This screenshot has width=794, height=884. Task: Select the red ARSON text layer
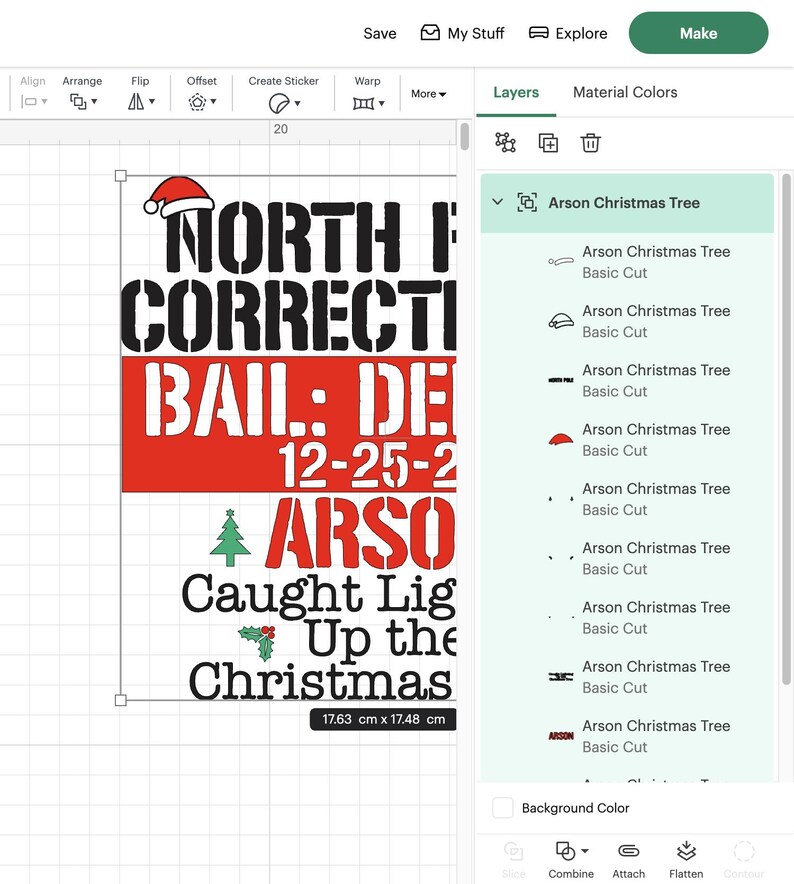(627, 736)
